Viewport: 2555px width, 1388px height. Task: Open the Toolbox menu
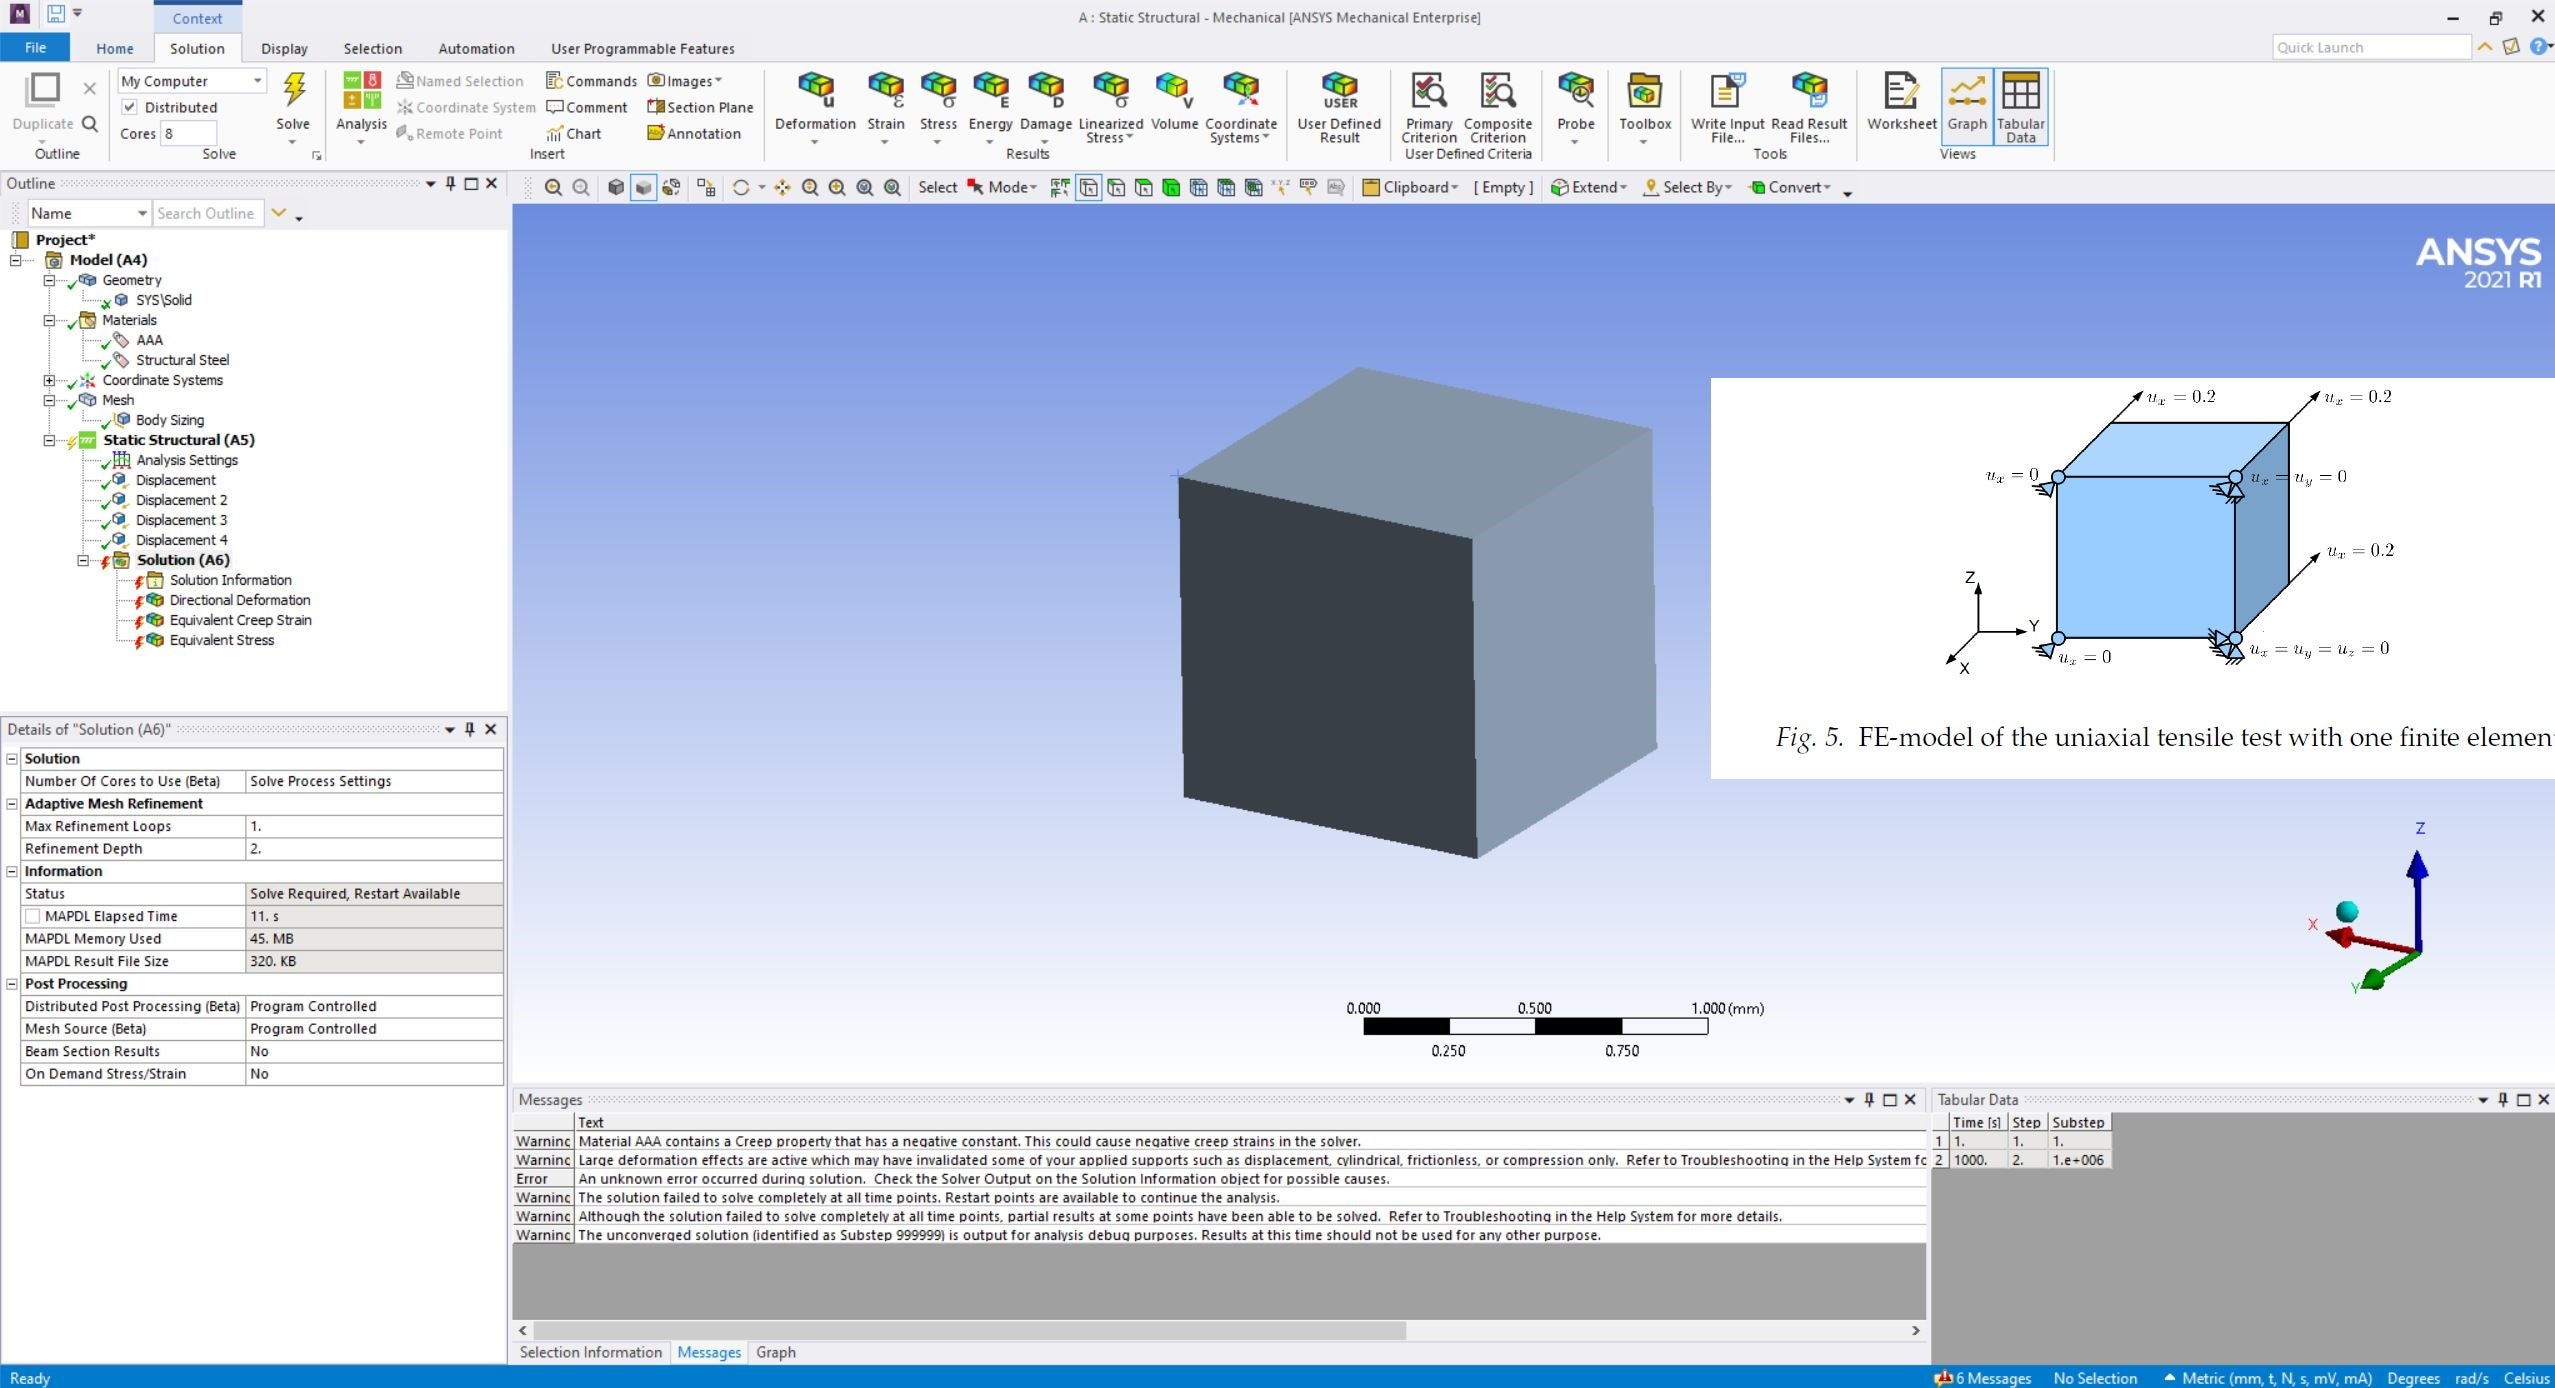[x=1645, y=108]
